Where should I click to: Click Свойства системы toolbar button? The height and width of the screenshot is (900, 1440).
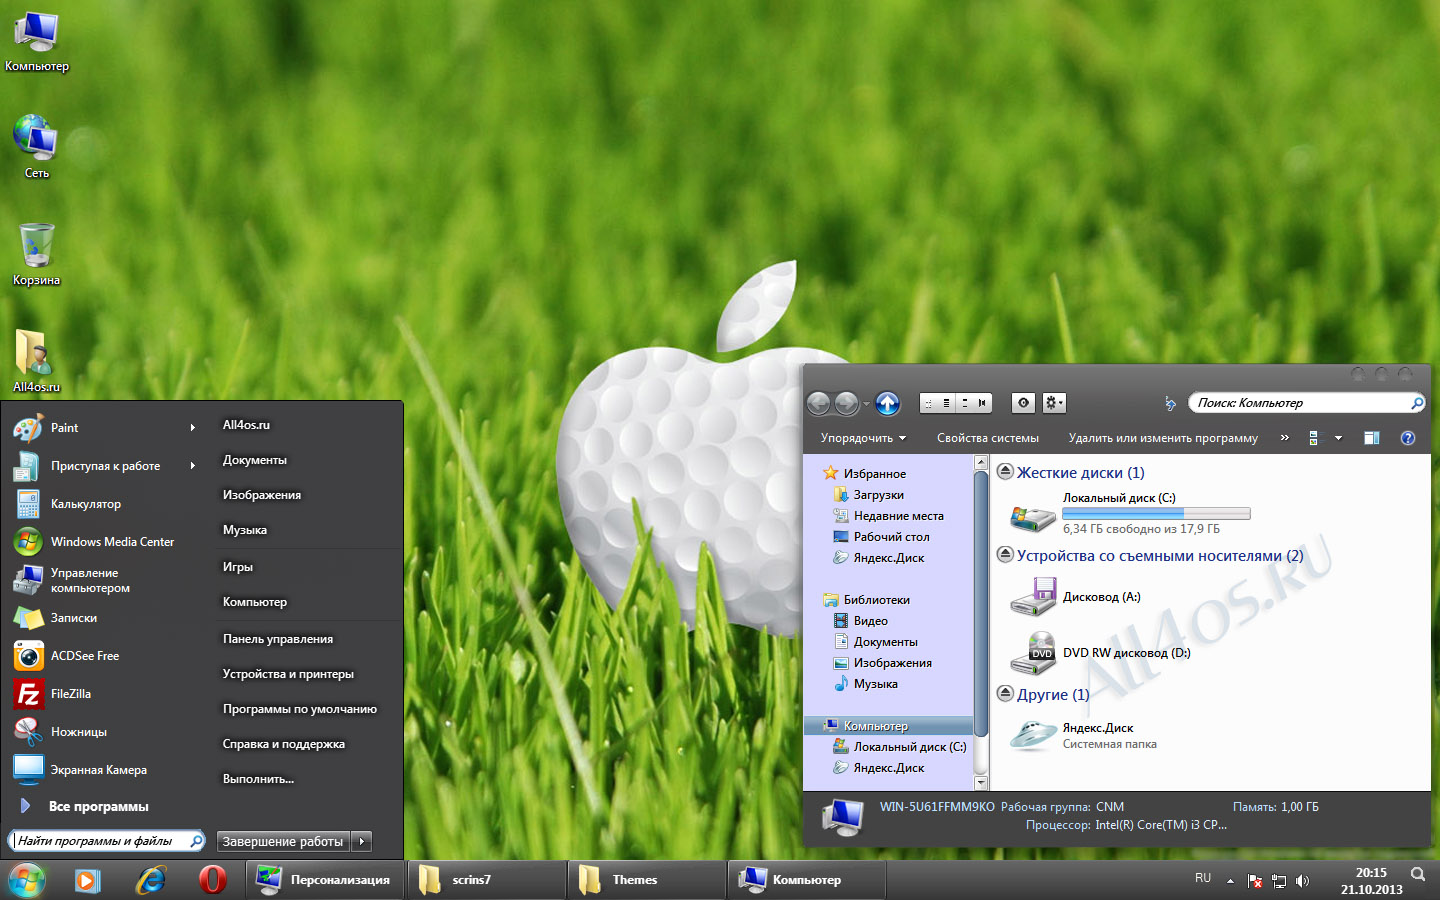point(988,438)
